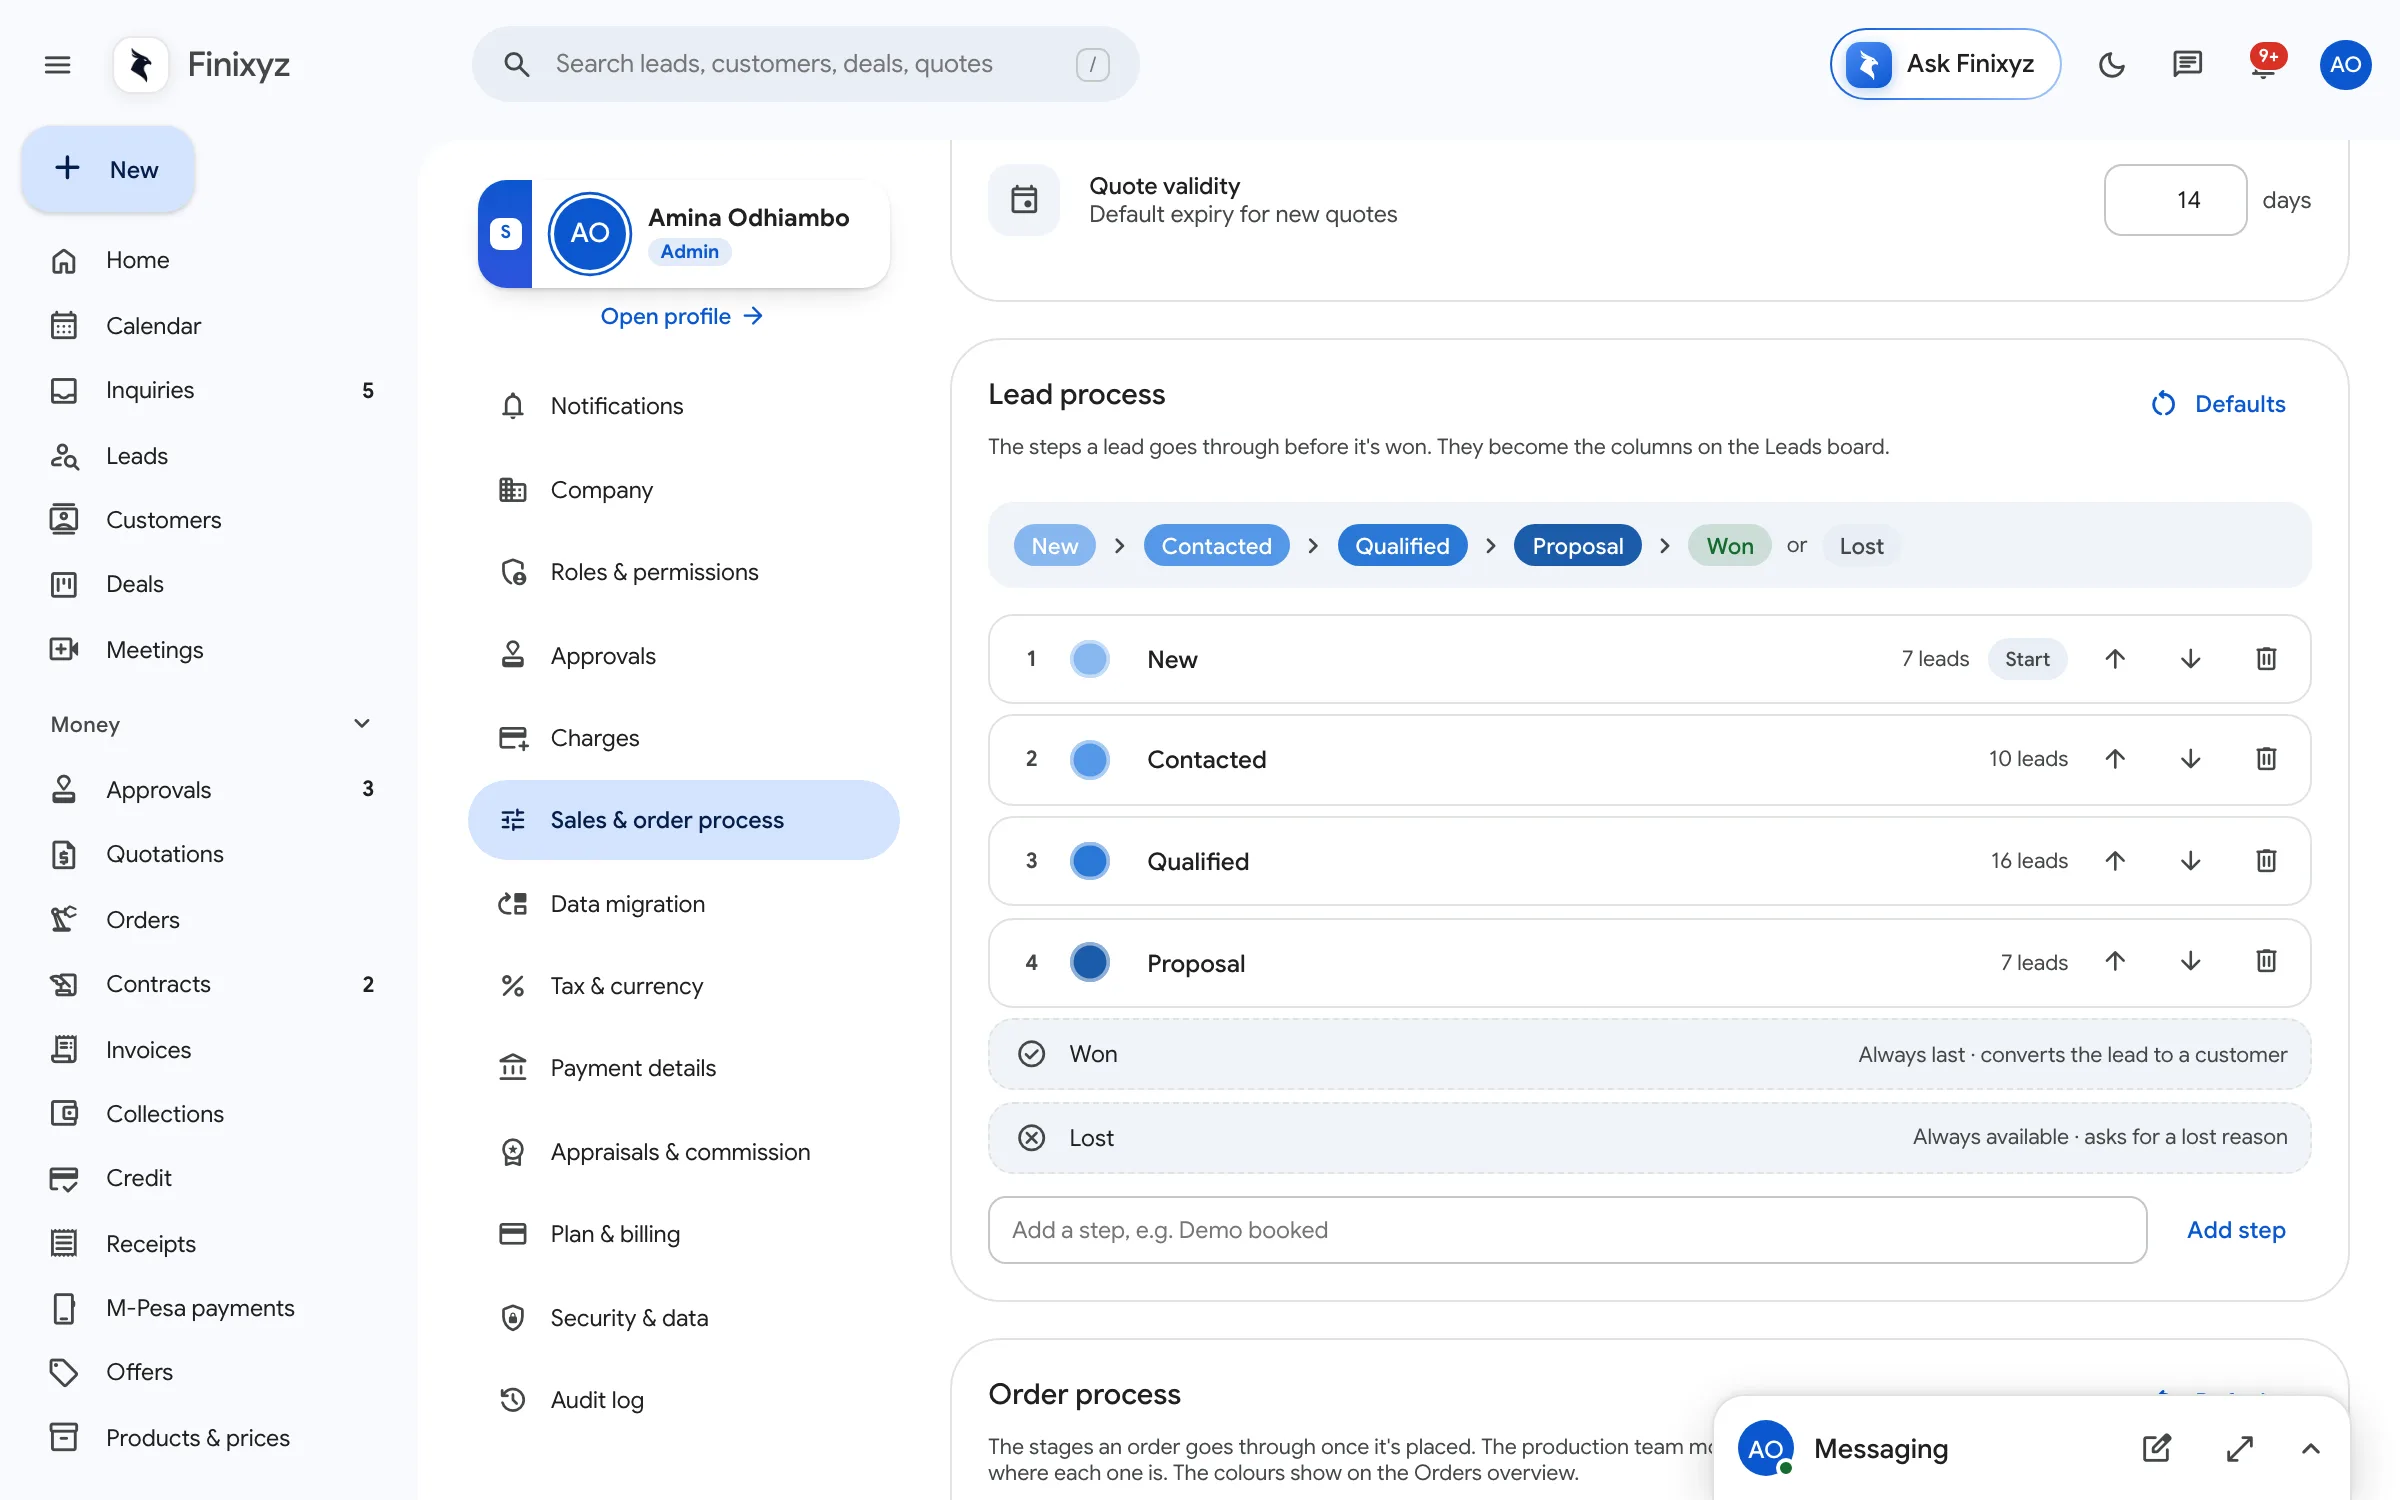Open notifications bell with 9+ badge

click(x=2264, y=65)
